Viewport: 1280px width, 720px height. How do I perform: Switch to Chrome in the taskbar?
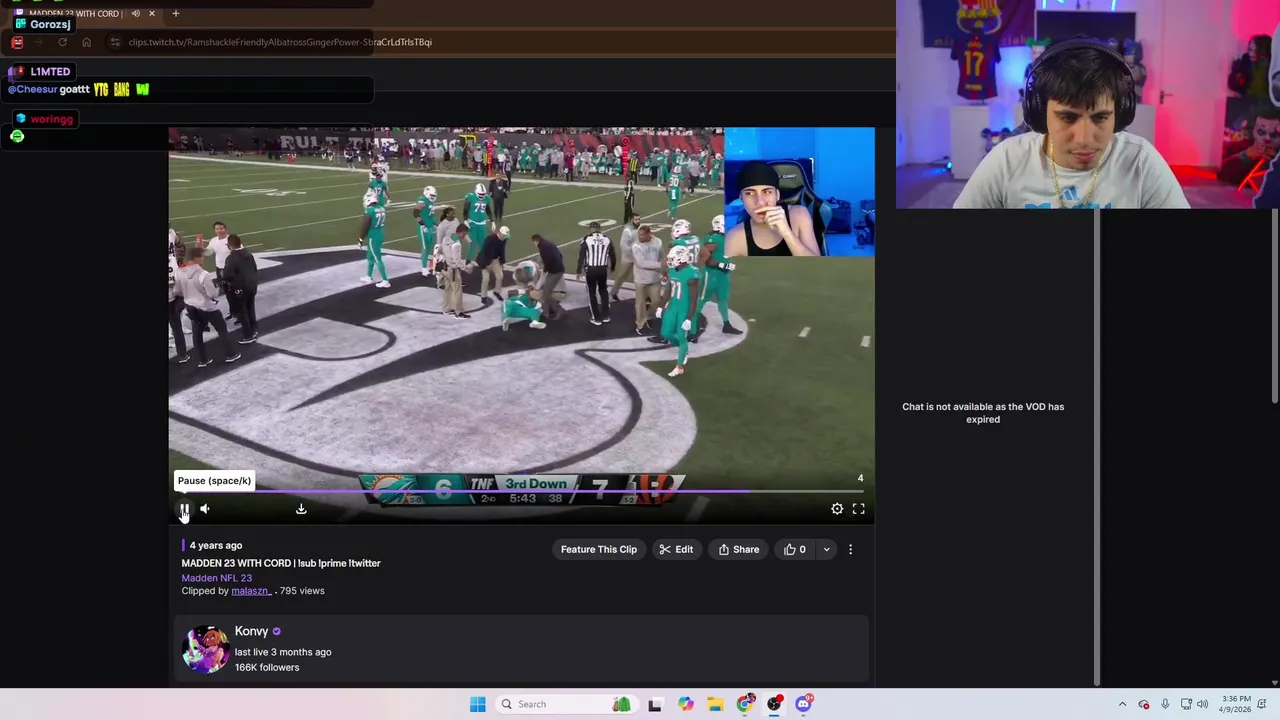tap(745, 704)
